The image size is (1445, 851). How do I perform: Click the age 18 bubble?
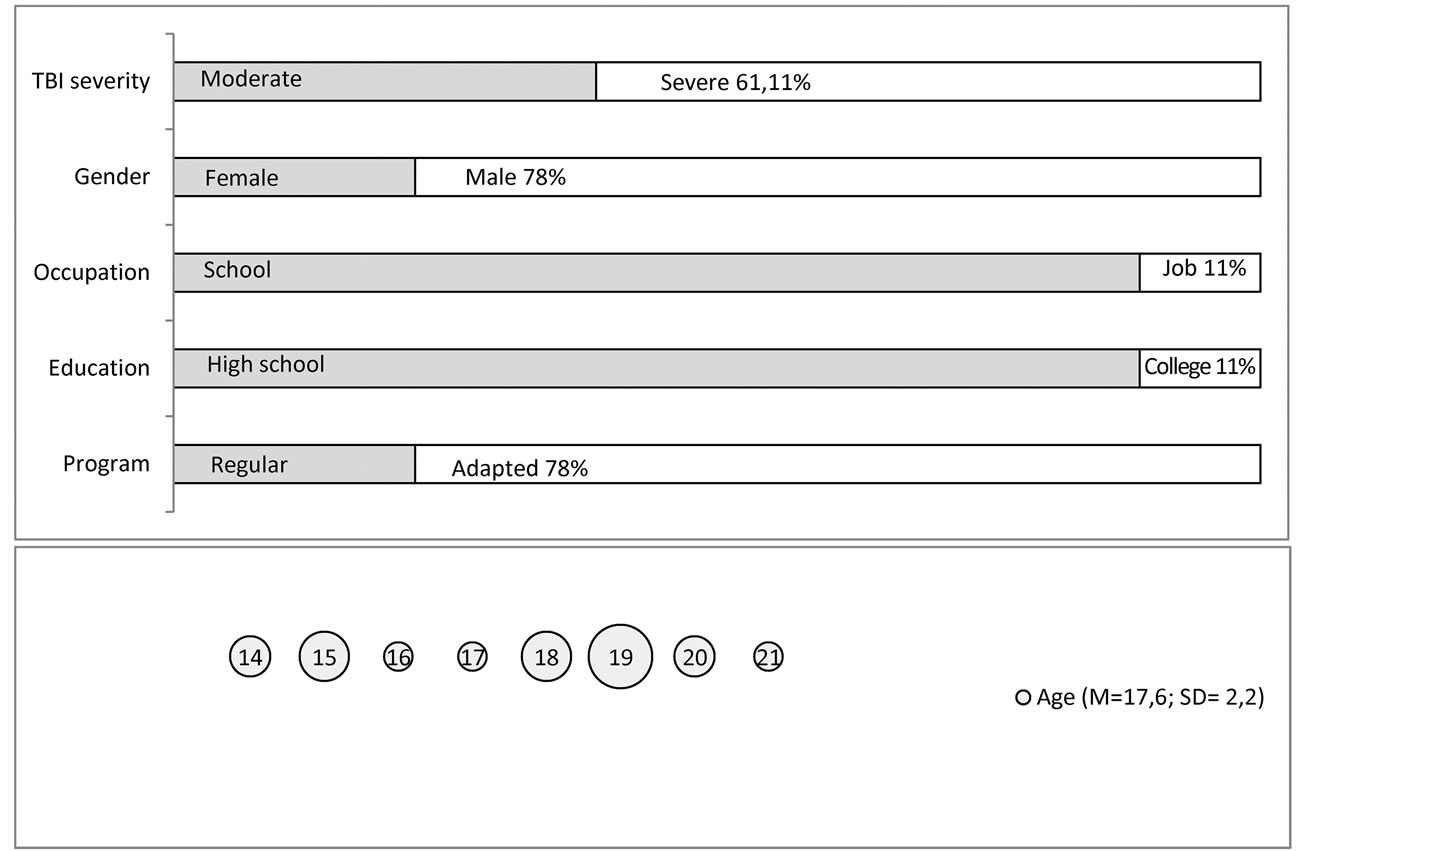(546, 657)
